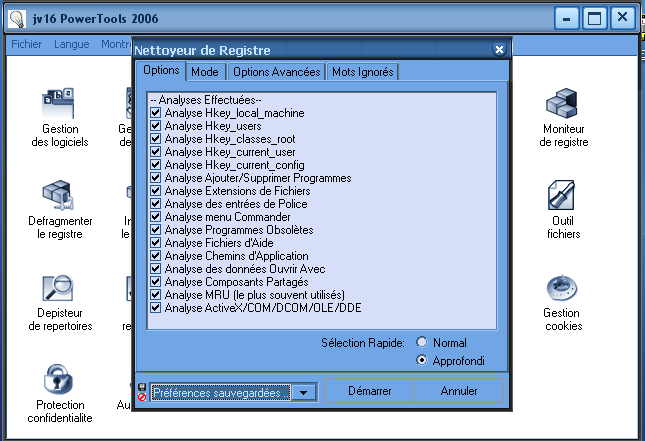Click the small icon beside Préférences sauvegardées
Viewport: 645px width, 441px height.
pyautogui.click(x=141, y=392)
